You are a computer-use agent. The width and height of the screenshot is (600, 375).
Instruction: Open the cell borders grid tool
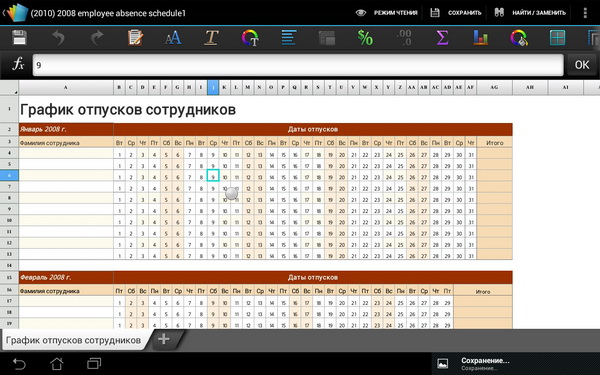558,38
